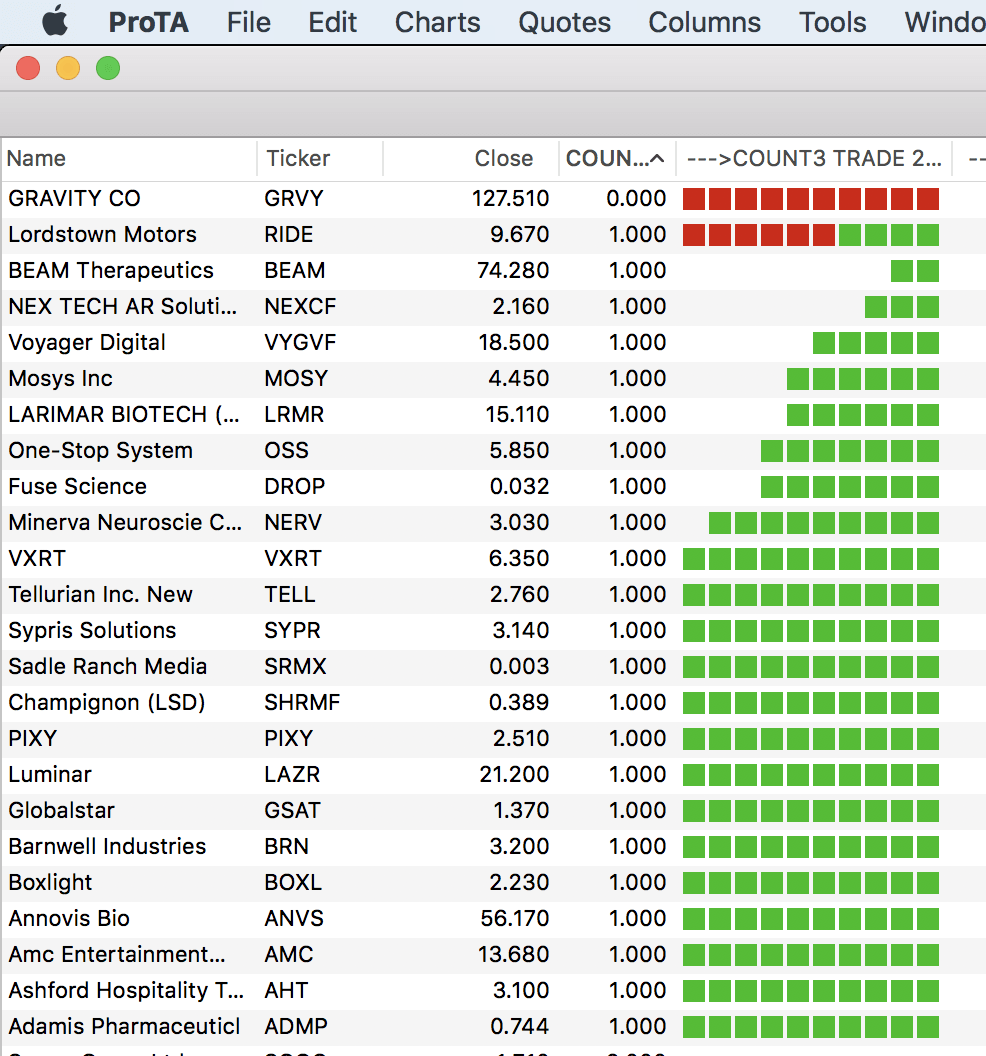986x1056 pixels.
Task: Select the Tellurian Inc. New name cell
Action: [x=100, y=595]
